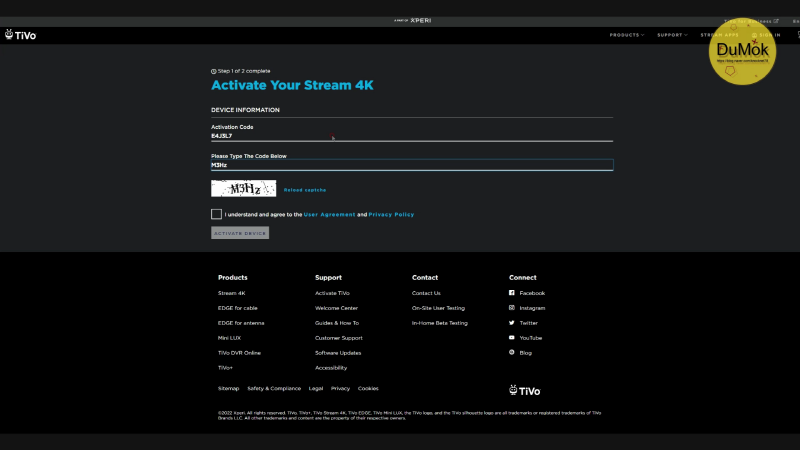The width and height of the screenshot is (800, 450).
Task: Open the TiVo DVR Online footer link
Action: click(x=239, y=353)
